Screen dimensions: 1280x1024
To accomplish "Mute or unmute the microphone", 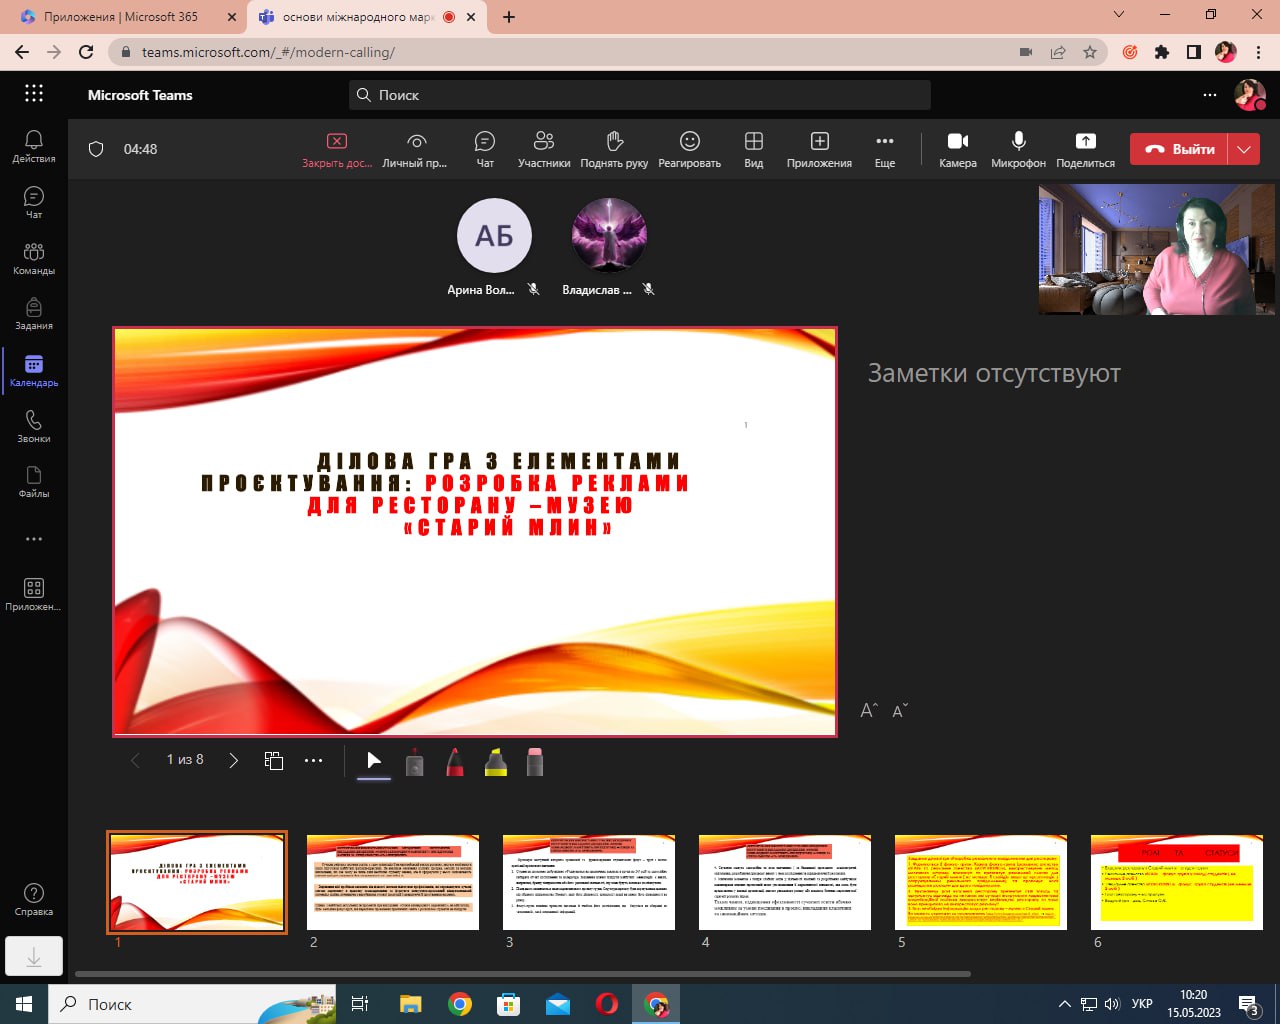I will pyautogui.click(x=1018, y=149).
